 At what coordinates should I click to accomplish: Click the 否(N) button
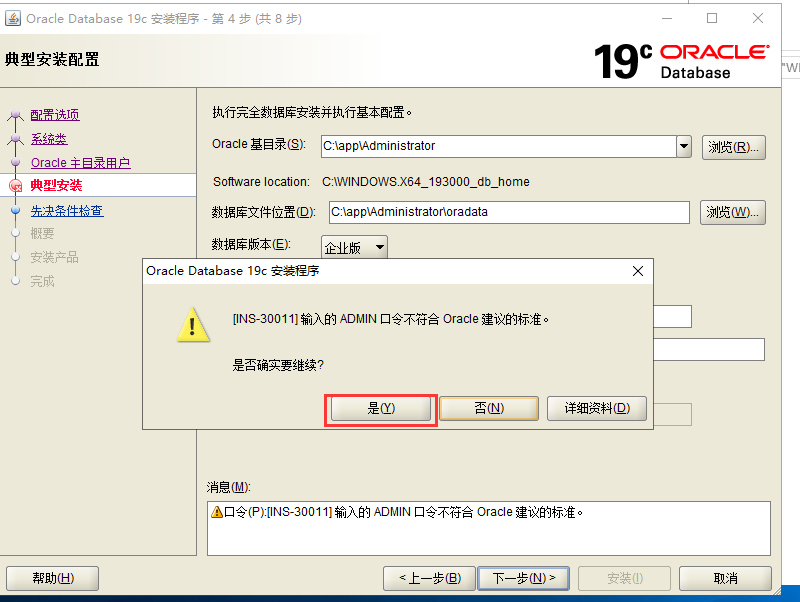pos(489,408)
